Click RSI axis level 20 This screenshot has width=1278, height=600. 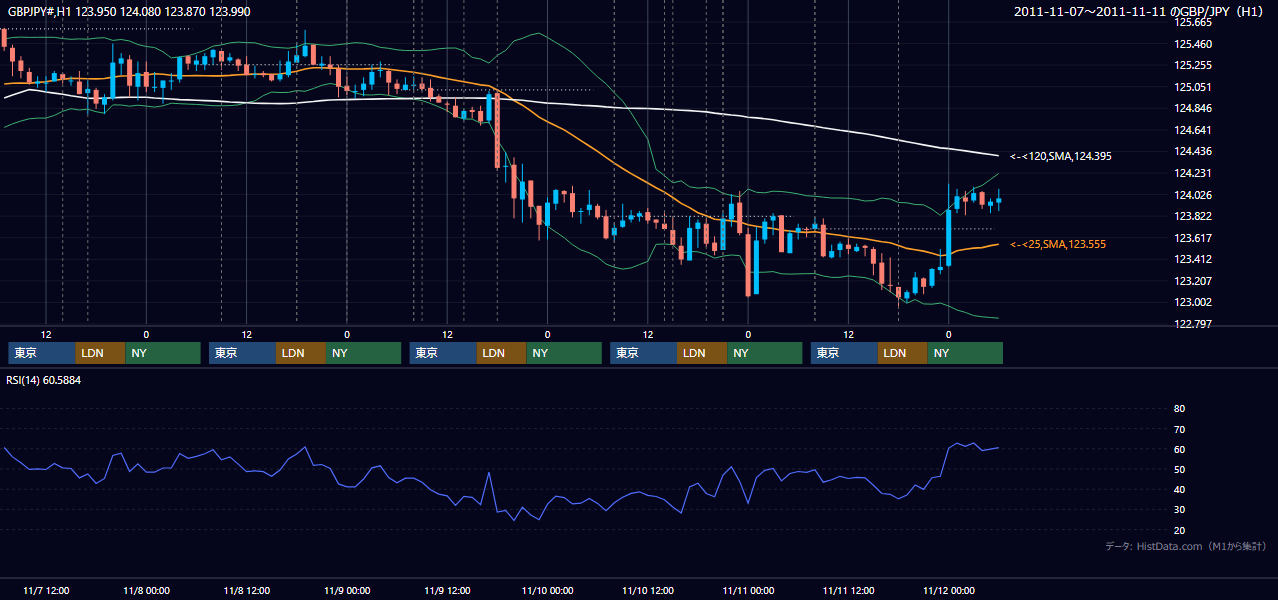(1179, 530)
